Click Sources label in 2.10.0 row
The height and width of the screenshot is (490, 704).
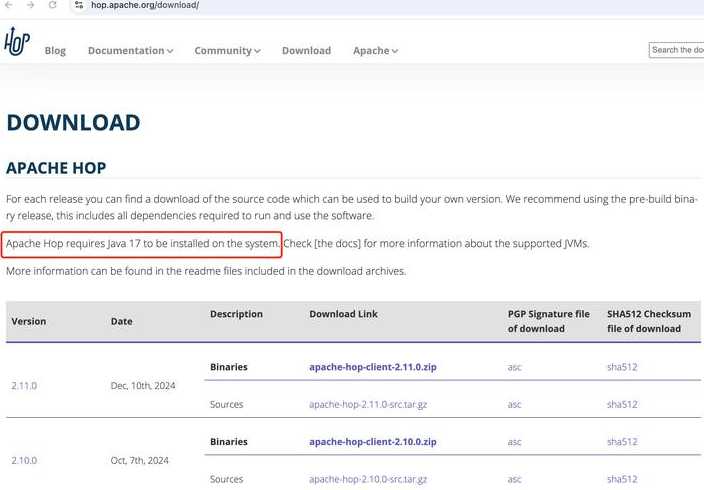click(x=226, y=479)
